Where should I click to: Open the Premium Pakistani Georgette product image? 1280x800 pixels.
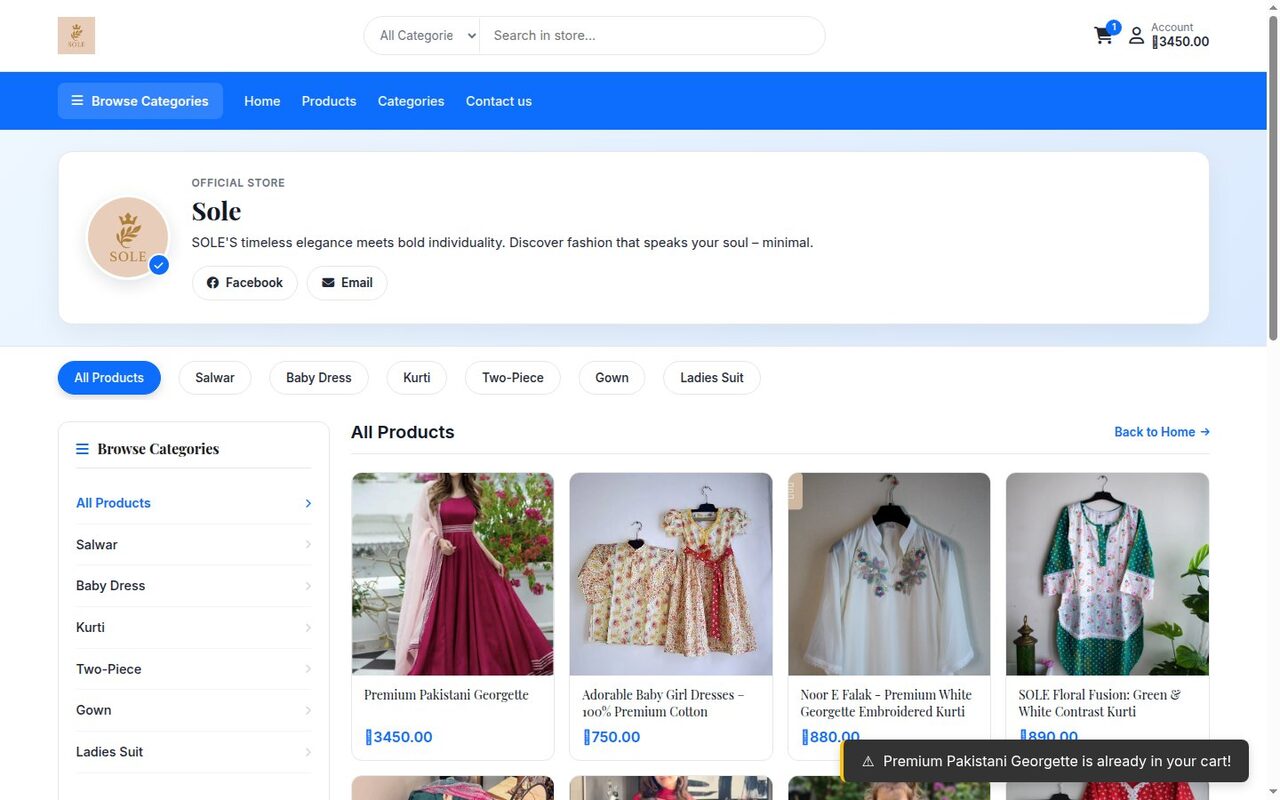453,574
